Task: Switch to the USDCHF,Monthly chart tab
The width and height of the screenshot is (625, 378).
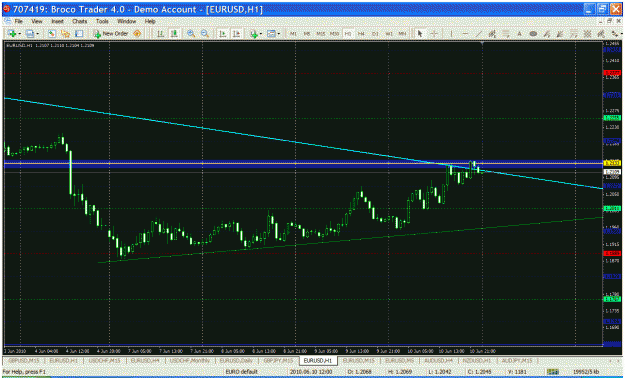Action: 189,360
